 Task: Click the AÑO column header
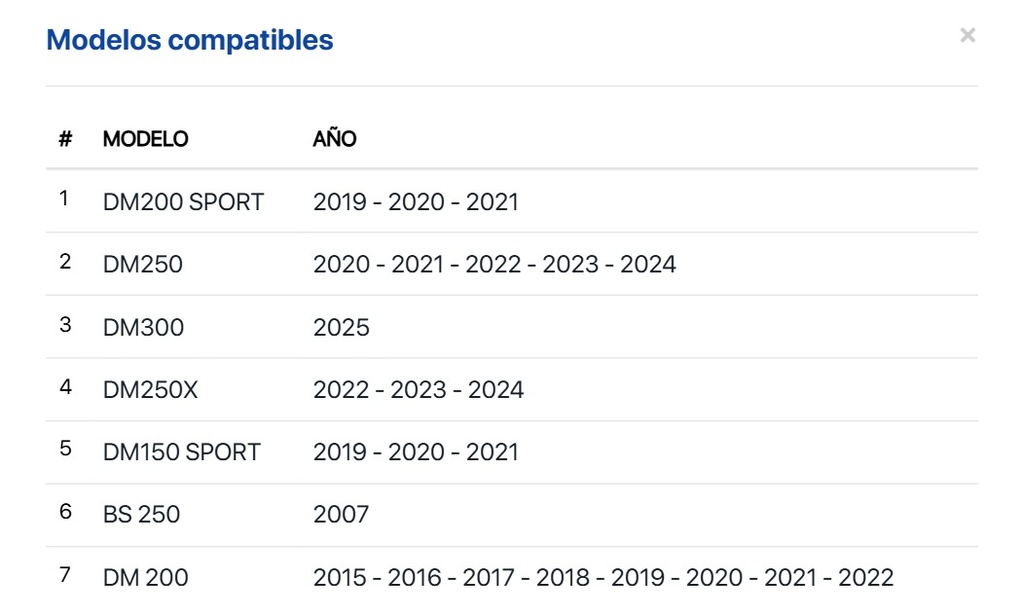(334, 139)
